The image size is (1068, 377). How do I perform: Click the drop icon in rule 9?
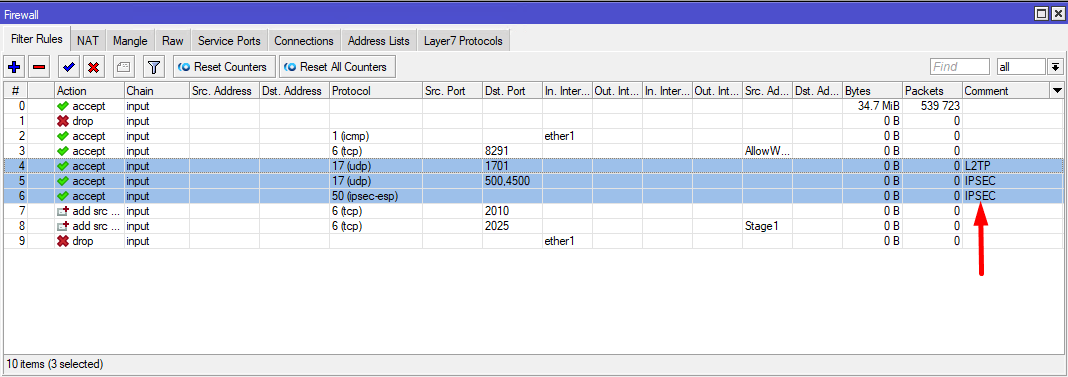(x=63, y=241)
